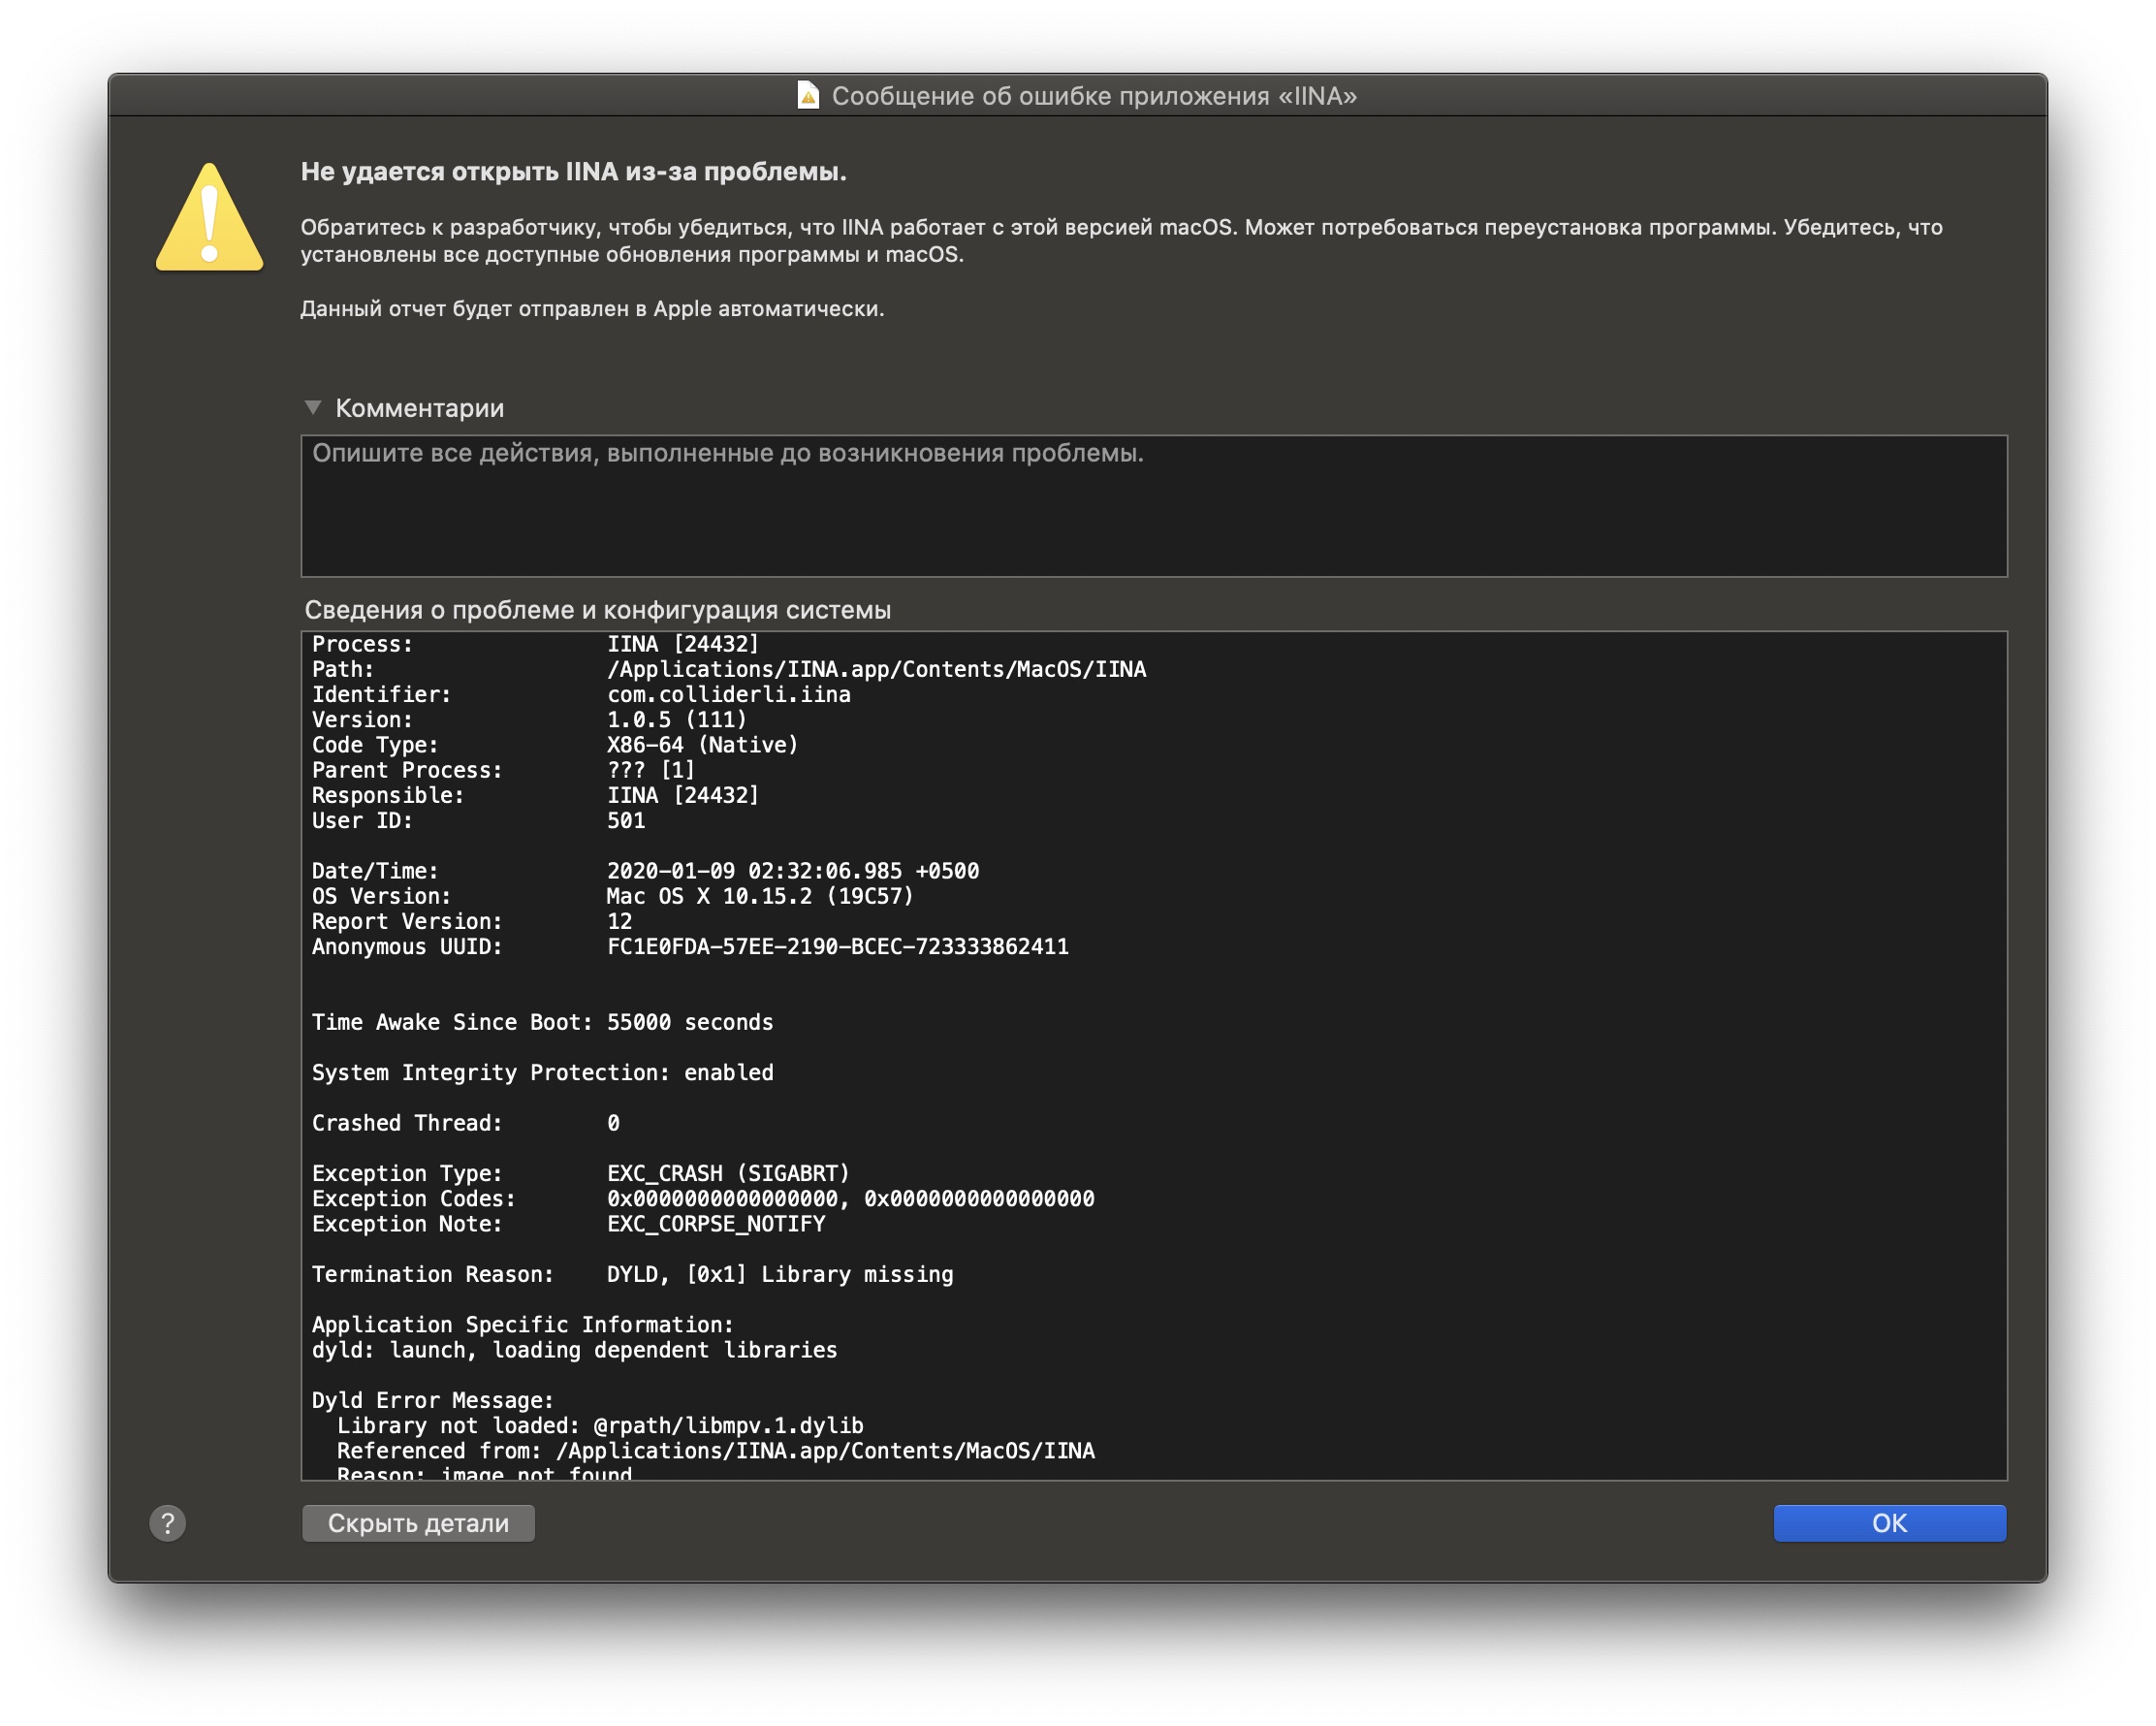Click the Комментарии section label

pos(419,408)
